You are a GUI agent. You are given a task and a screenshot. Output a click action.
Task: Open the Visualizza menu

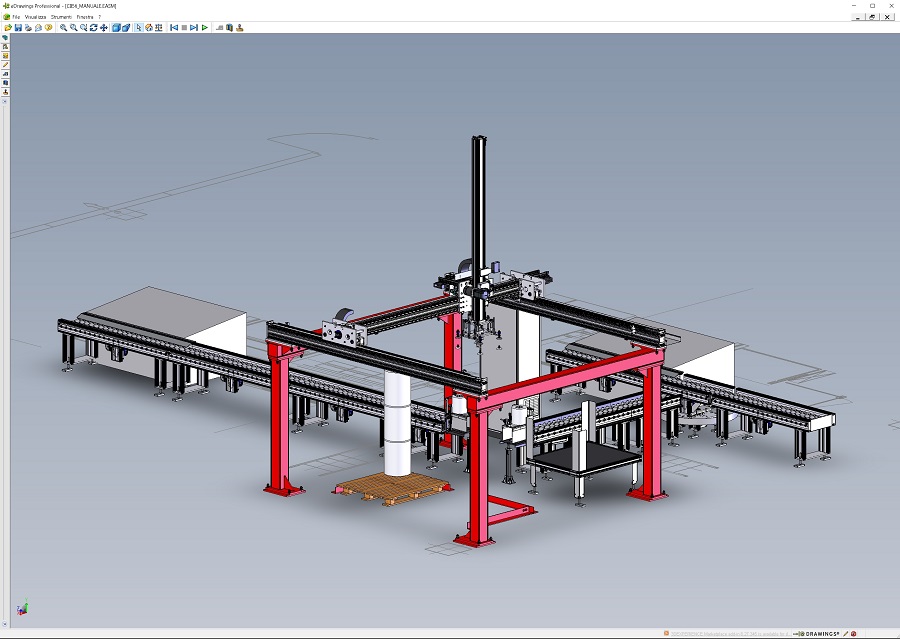pyautogui.click(x=36, y=17)
